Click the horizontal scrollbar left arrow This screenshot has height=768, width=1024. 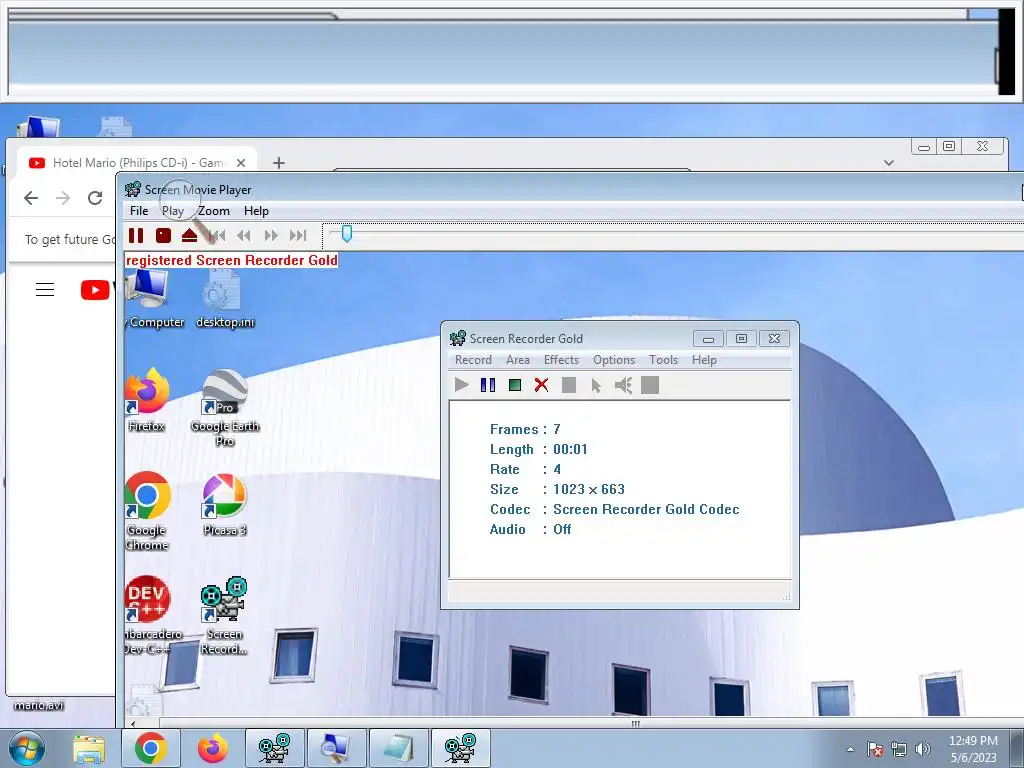pyautogui.click(x=133, y=724)
